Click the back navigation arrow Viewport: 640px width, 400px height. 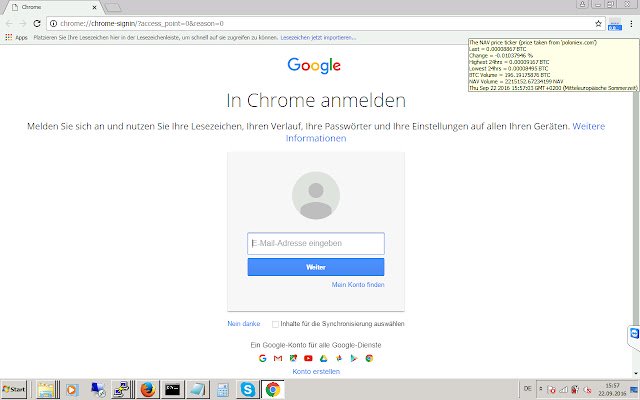[x=9, y=24]
